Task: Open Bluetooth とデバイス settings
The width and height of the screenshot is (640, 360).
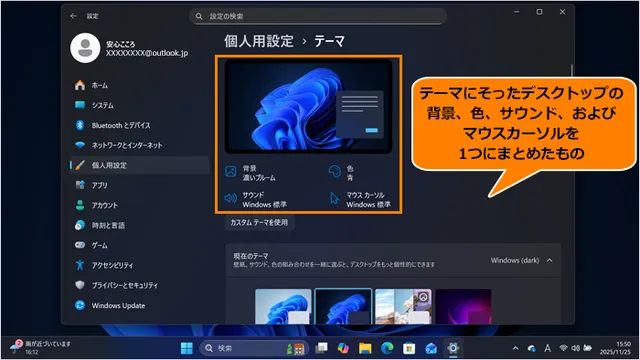Action: tap(139, 125)
